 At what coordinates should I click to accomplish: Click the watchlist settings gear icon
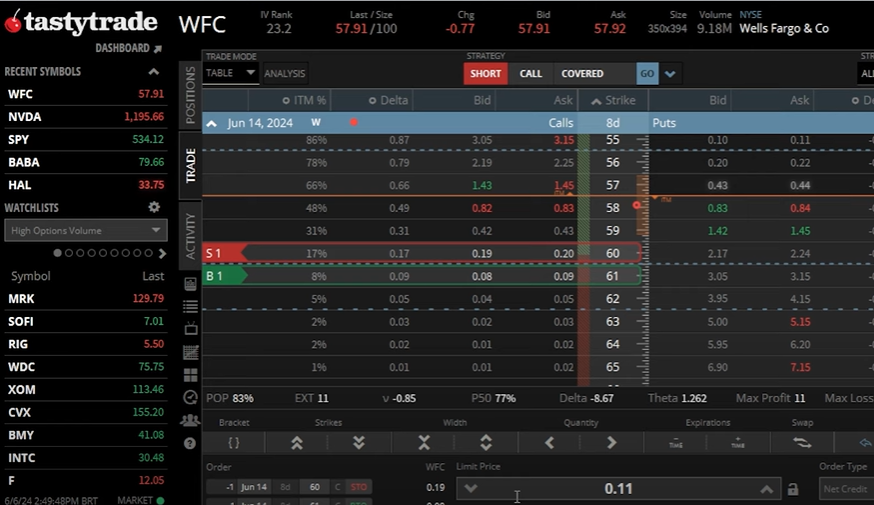pos(154,207)
